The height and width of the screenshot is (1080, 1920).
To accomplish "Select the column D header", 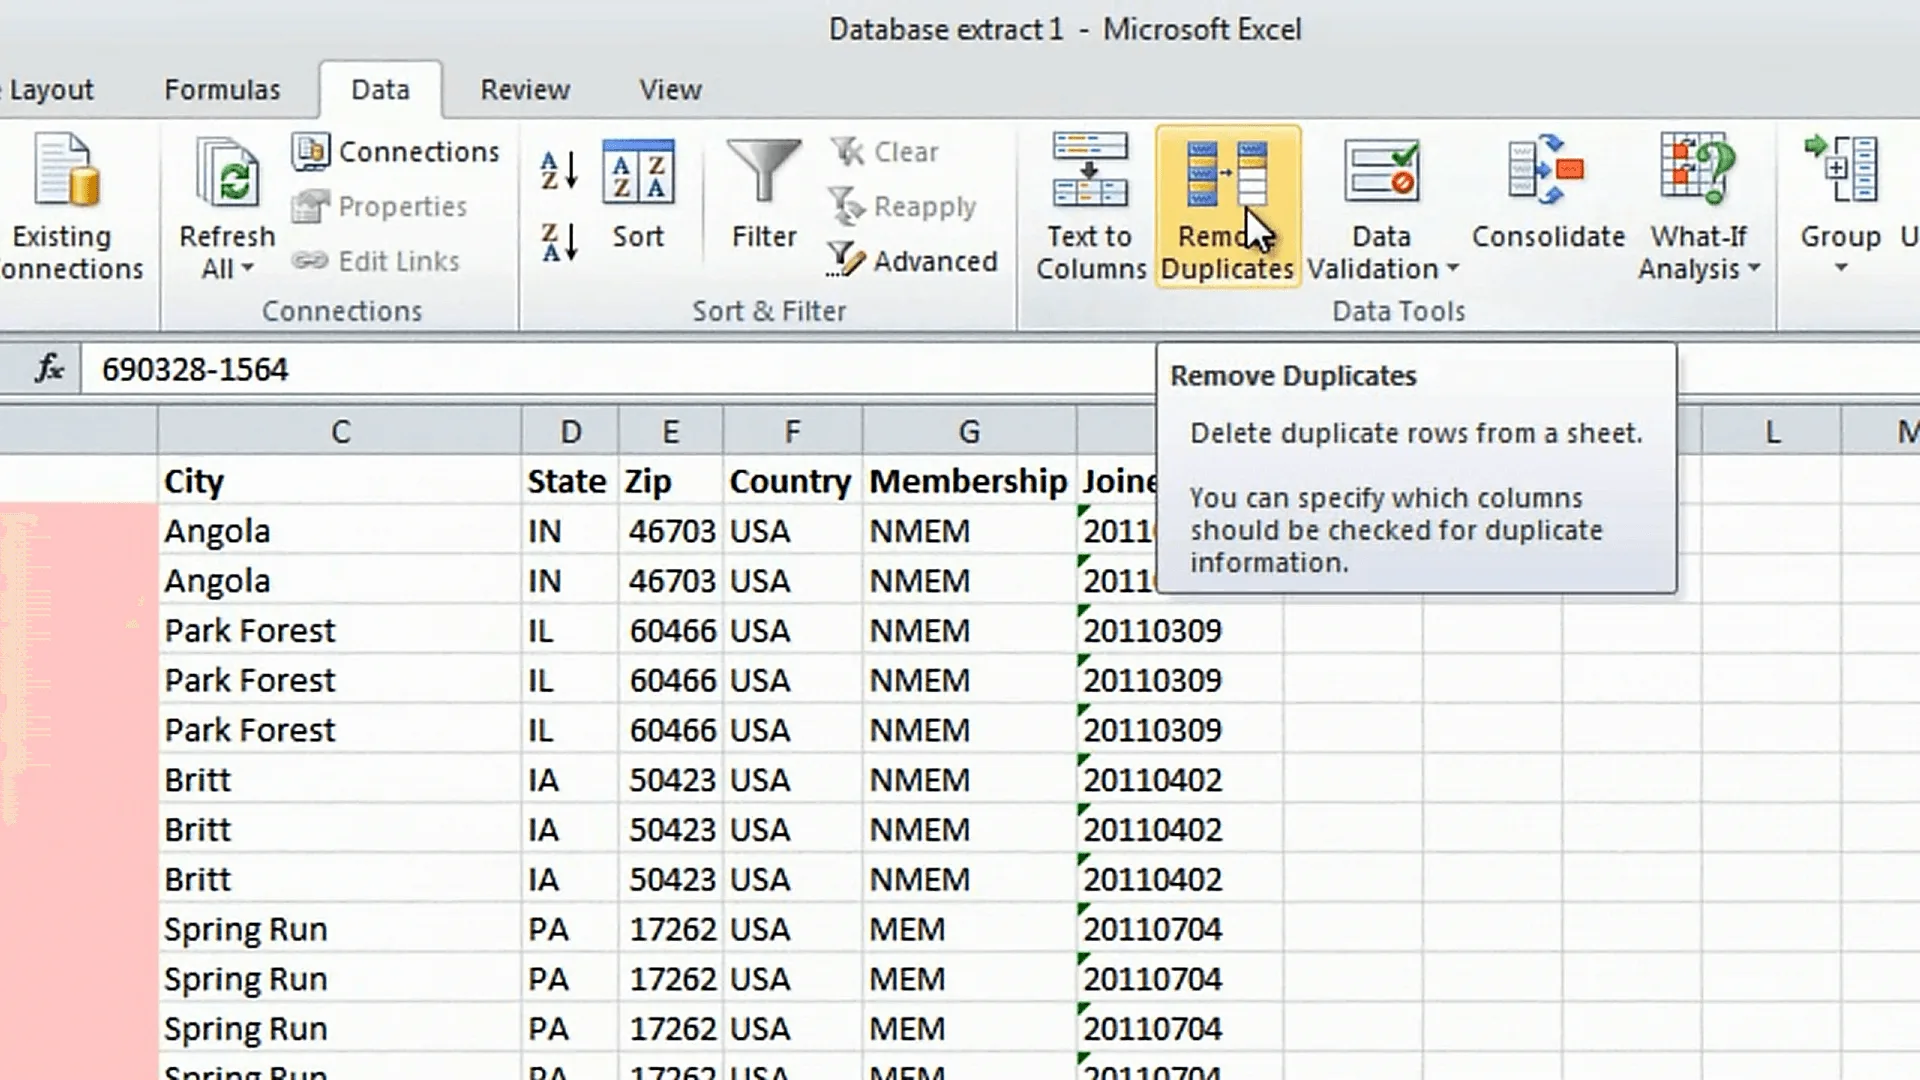I will coord(570,432).
